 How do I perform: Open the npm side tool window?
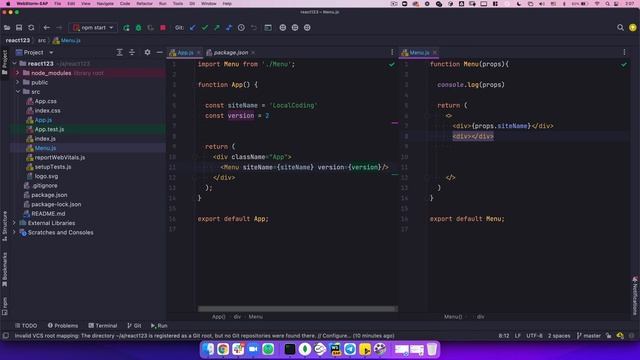tap(4, 306)
